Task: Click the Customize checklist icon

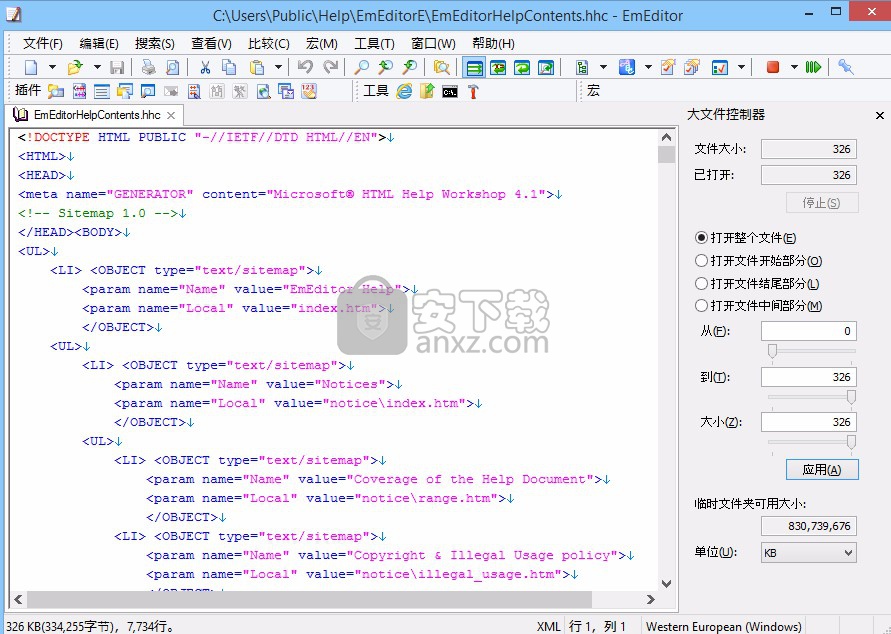Action: 719,68
